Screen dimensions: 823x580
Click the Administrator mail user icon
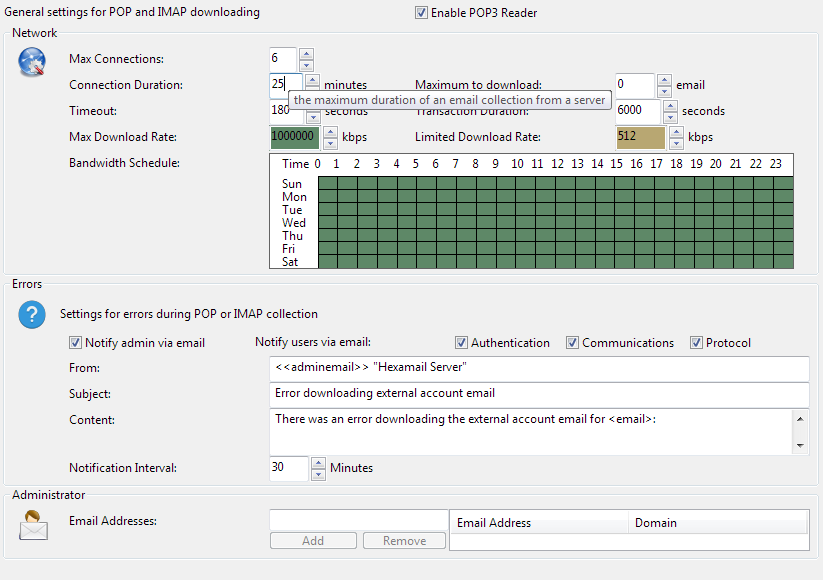pyautogui.click(x=33, y=523)
